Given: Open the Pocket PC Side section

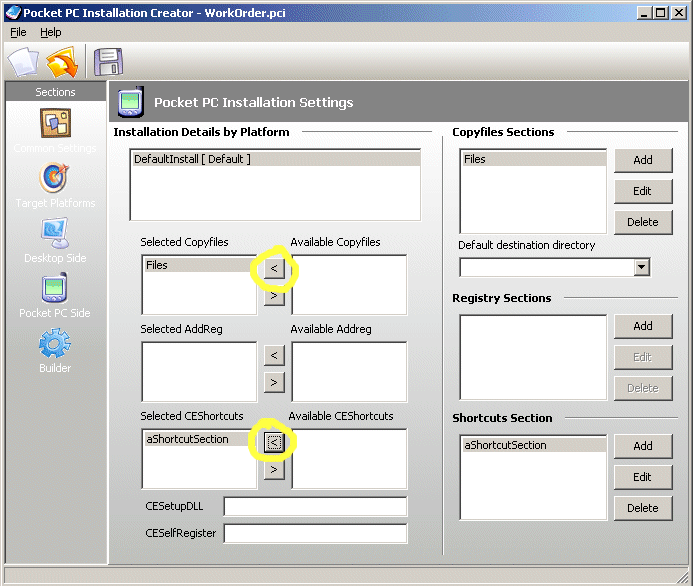Looking at the screenshot, I should tap(55, 295).
